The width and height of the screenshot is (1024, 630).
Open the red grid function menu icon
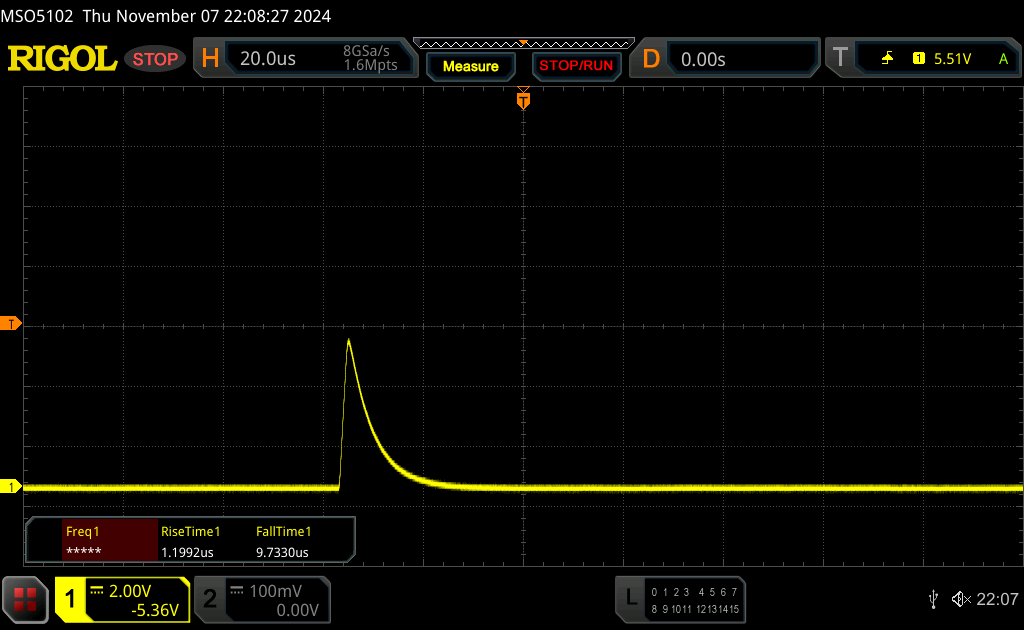[x=26, y=599]
